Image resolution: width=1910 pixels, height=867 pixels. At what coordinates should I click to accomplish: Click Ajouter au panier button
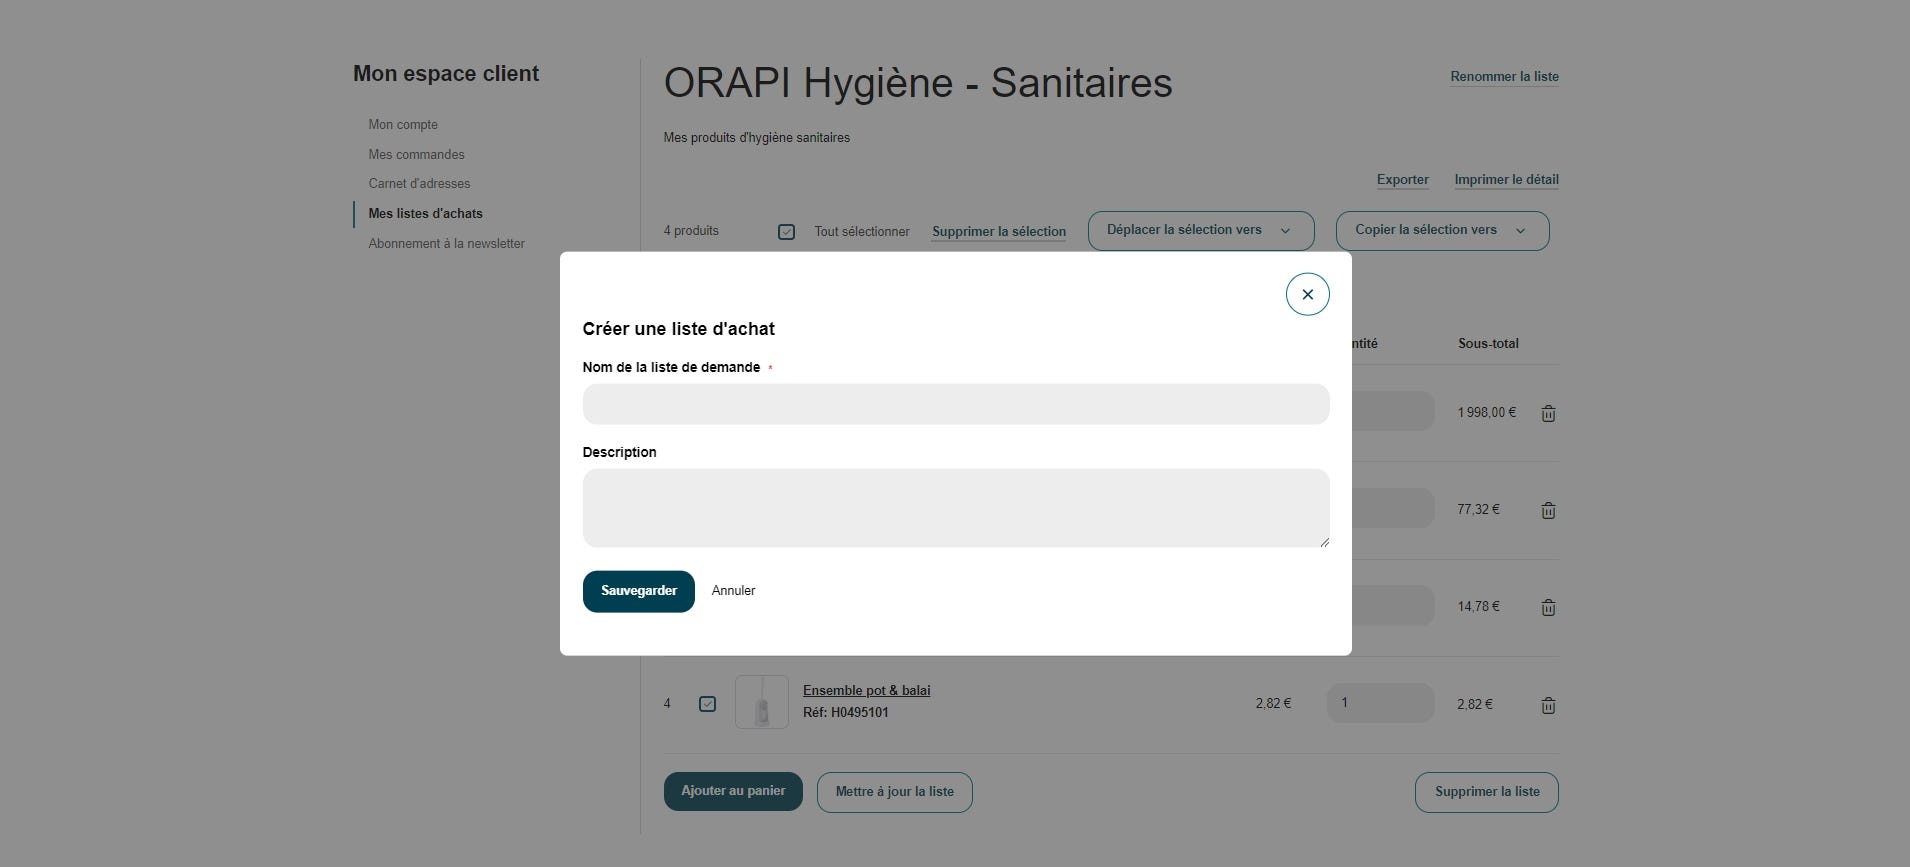point(733,791)
